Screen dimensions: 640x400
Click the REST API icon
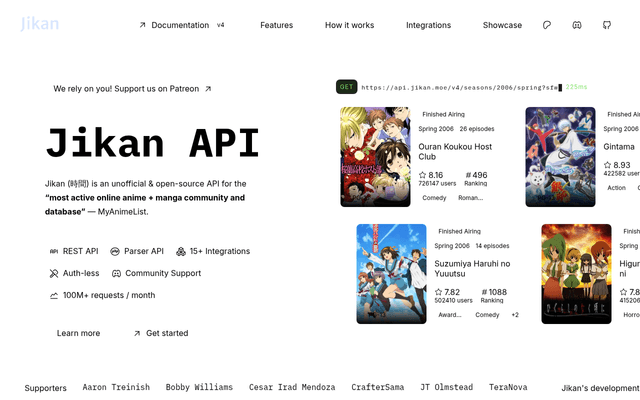click(x=53, y=251)
